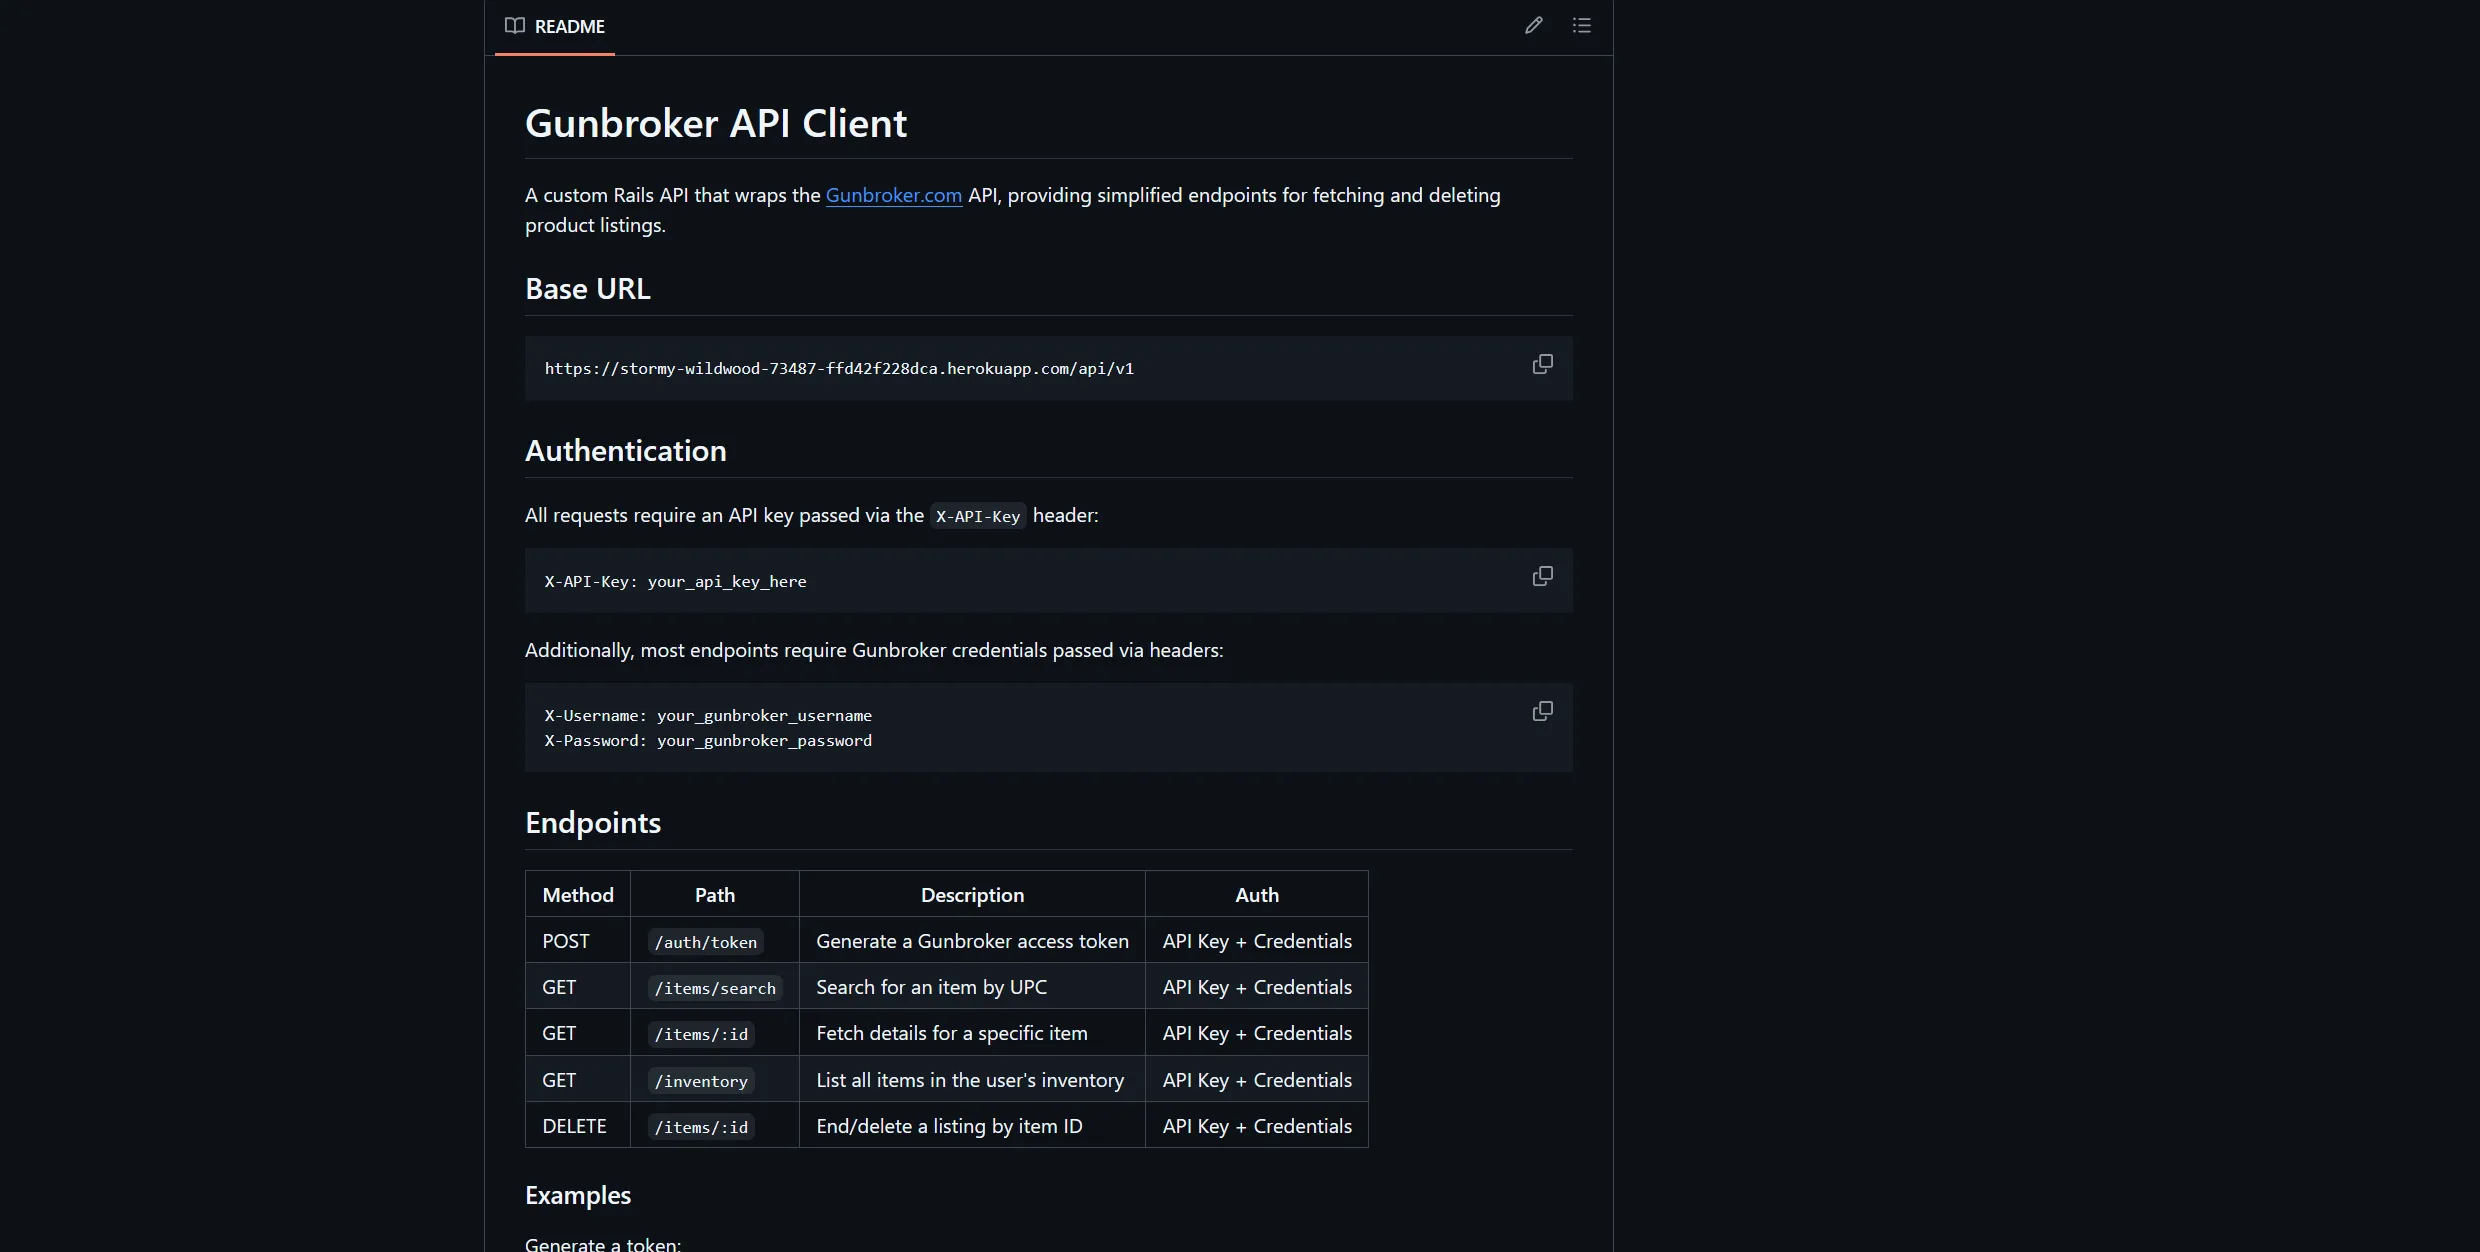The height and width of the screenshot is (1252, 2480).
Task: Click the /items/search path cell
Action: (715, 988)
